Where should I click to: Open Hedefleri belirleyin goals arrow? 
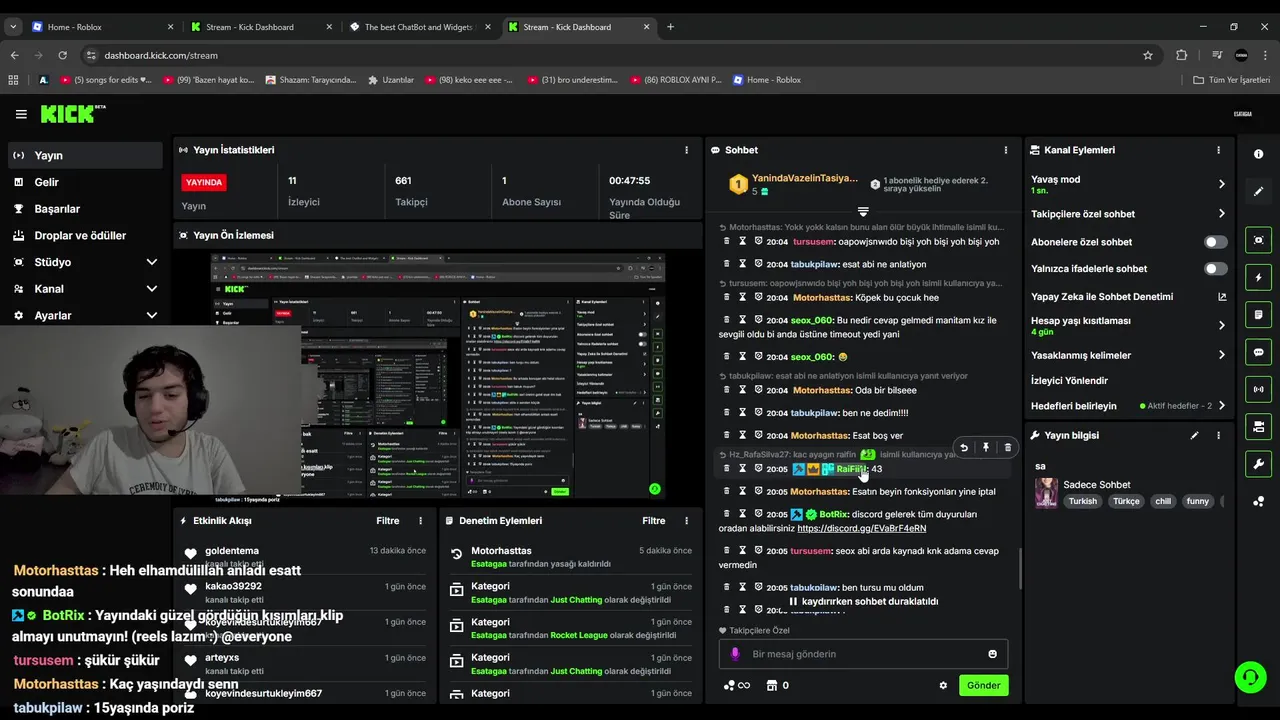tap(1221, 406)
